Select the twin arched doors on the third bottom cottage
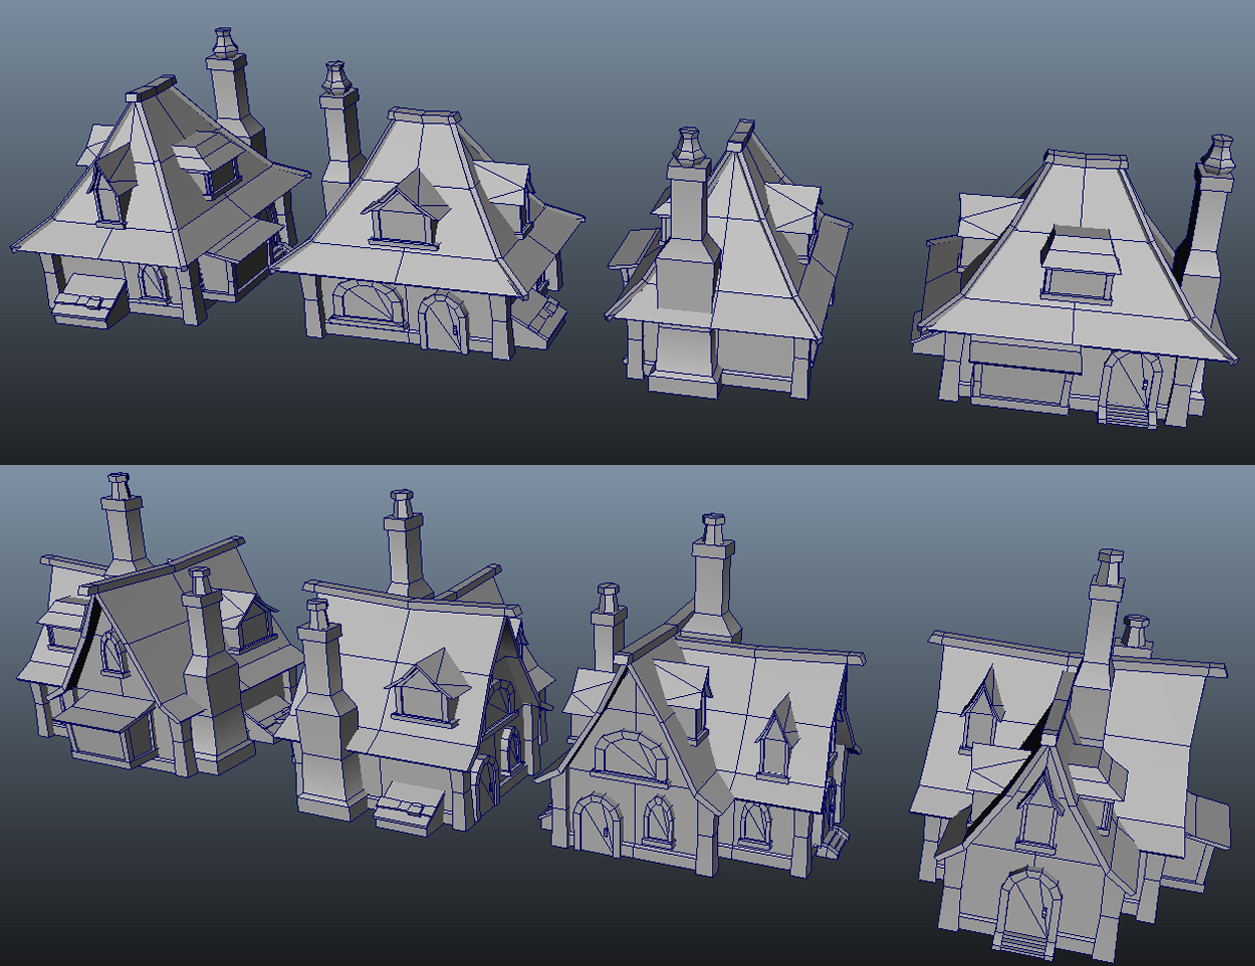 625,820
